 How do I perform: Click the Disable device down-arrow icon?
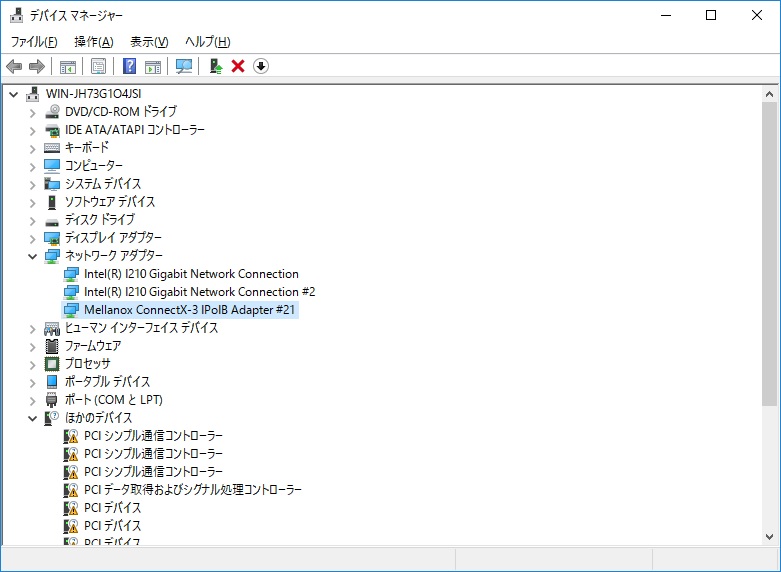(x=261, y=66)
